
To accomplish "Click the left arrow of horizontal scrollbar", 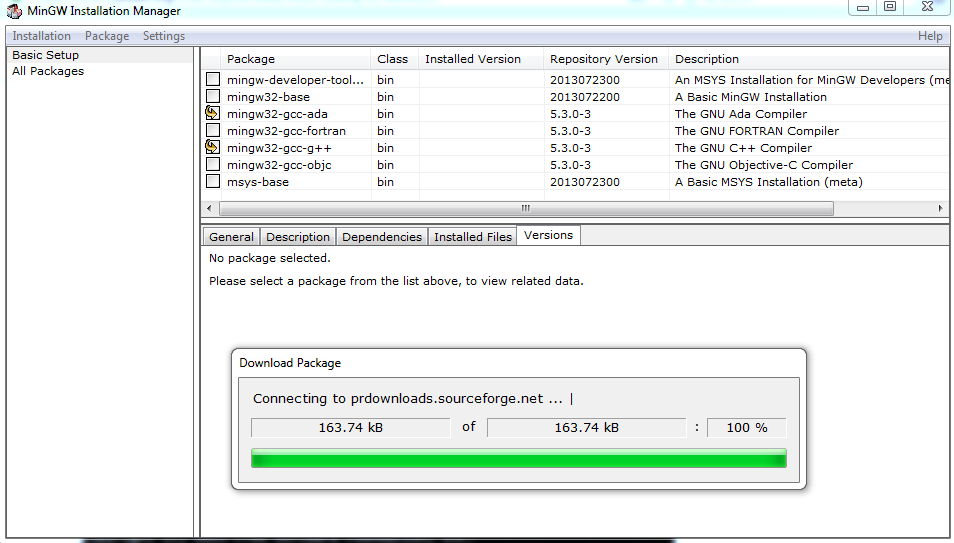I will pyautogui.click(x=209, y=208).
